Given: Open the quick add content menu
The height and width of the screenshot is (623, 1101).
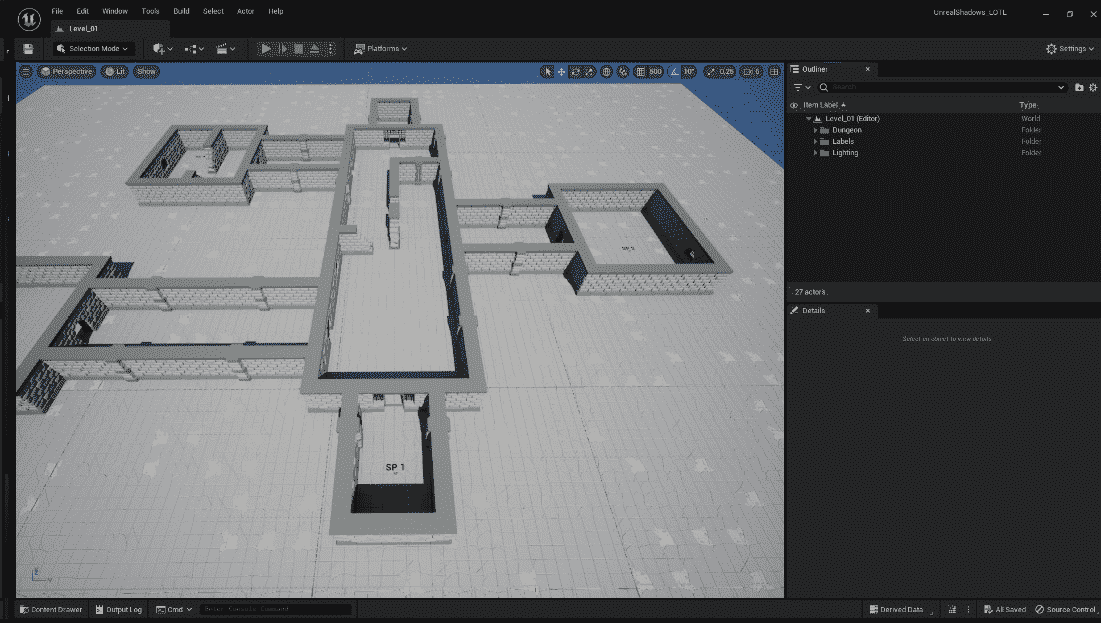Looking at the screenshot, I should tap(162, 48).
